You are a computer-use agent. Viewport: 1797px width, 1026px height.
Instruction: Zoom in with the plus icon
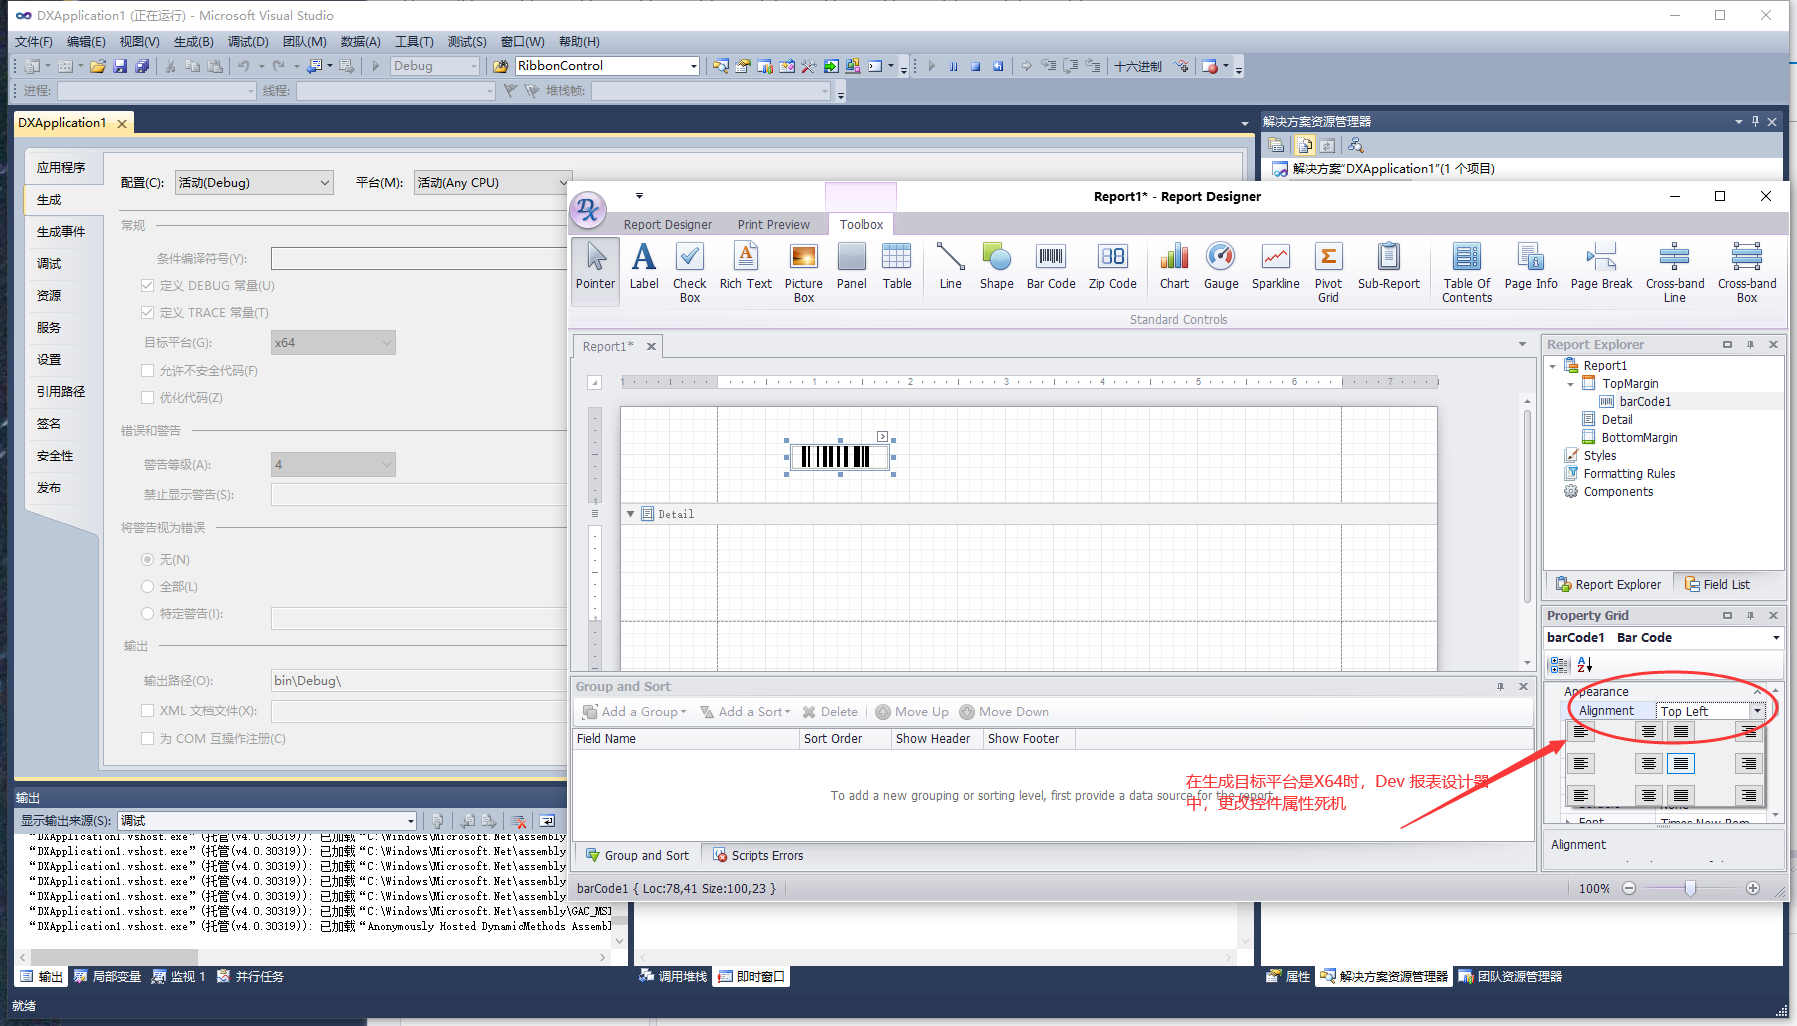click(1753, 888)
